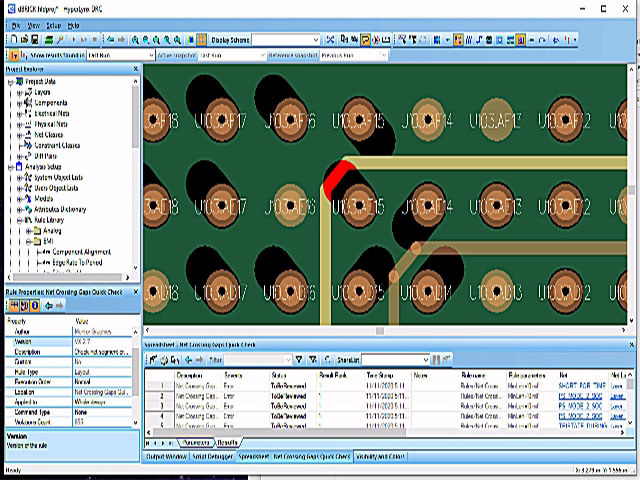This screenshot has height=480, width=640.
Task: Toggle the orange filter icon left of Show results
Action: pyautogui.click(x=14, y=55)
